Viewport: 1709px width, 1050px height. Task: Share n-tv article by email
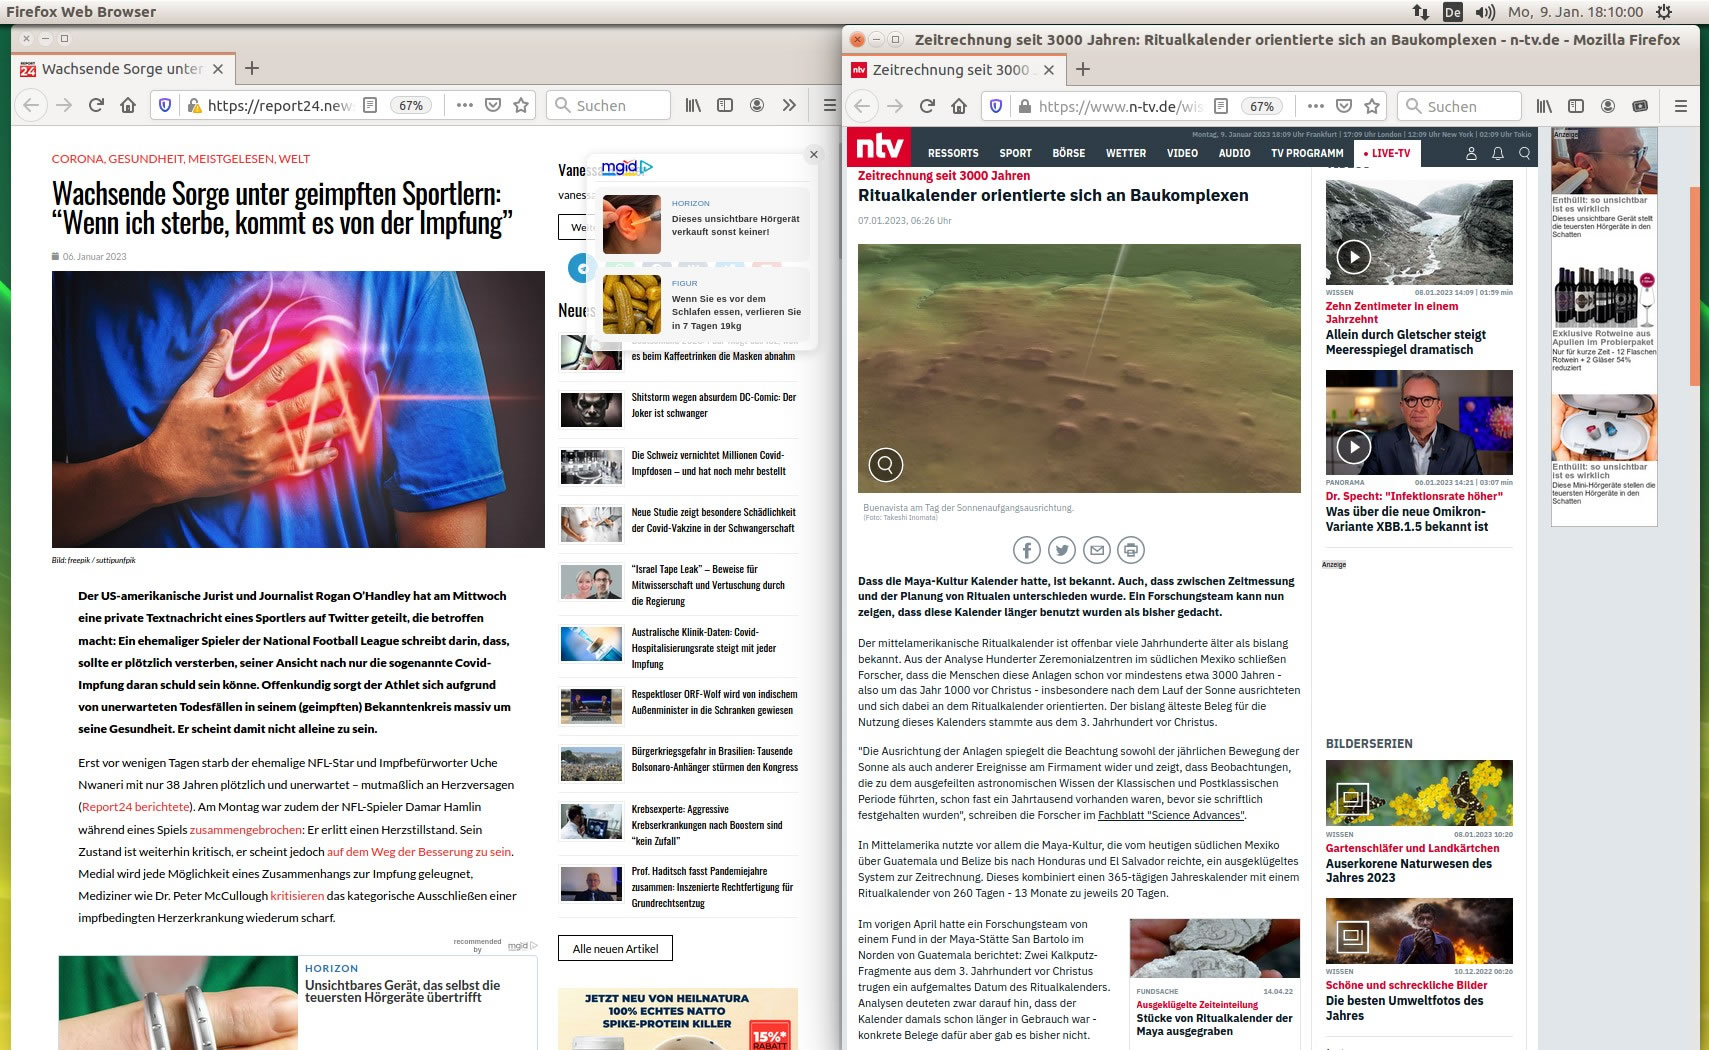coord(1097,550)
